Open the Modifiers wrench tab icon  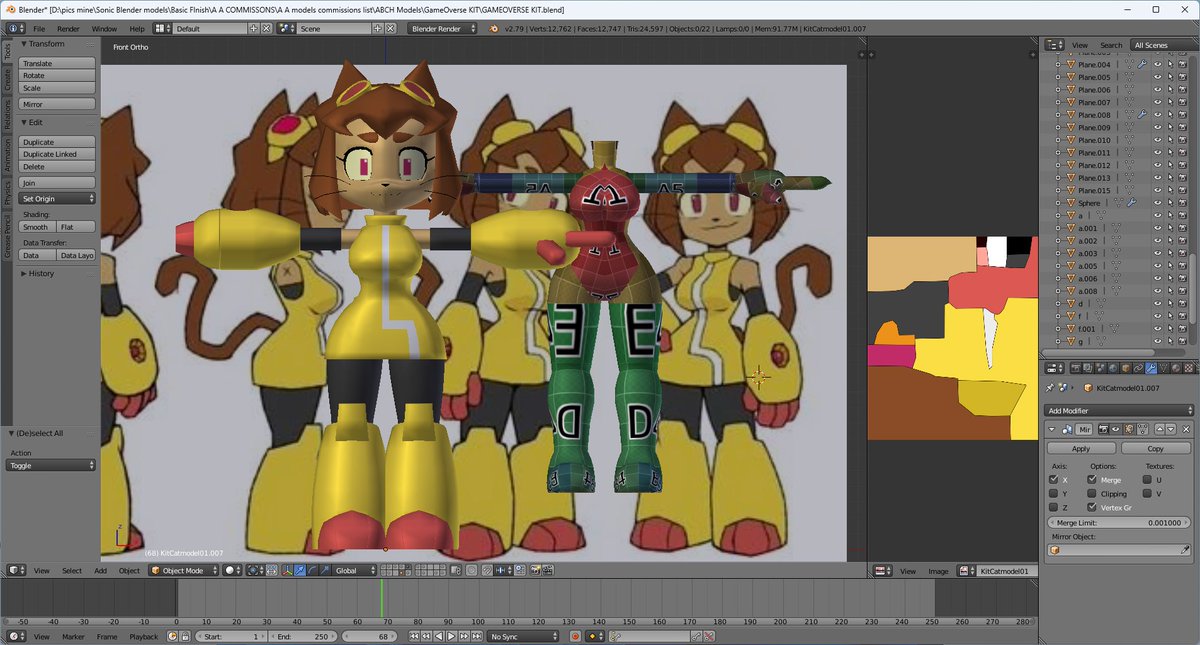tap(1151, 368)
